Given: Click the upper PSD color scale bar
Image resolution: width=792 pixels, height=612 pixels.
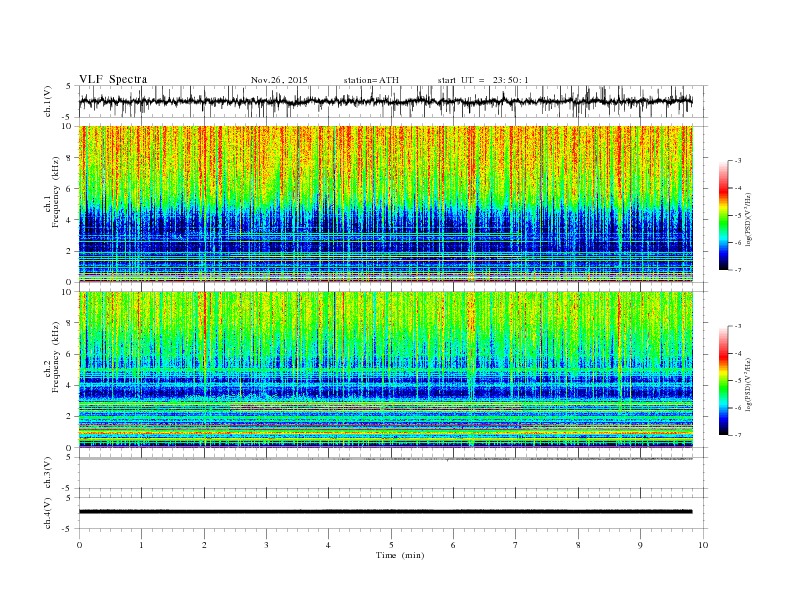Looking at the screenshot, I should 724,215.
